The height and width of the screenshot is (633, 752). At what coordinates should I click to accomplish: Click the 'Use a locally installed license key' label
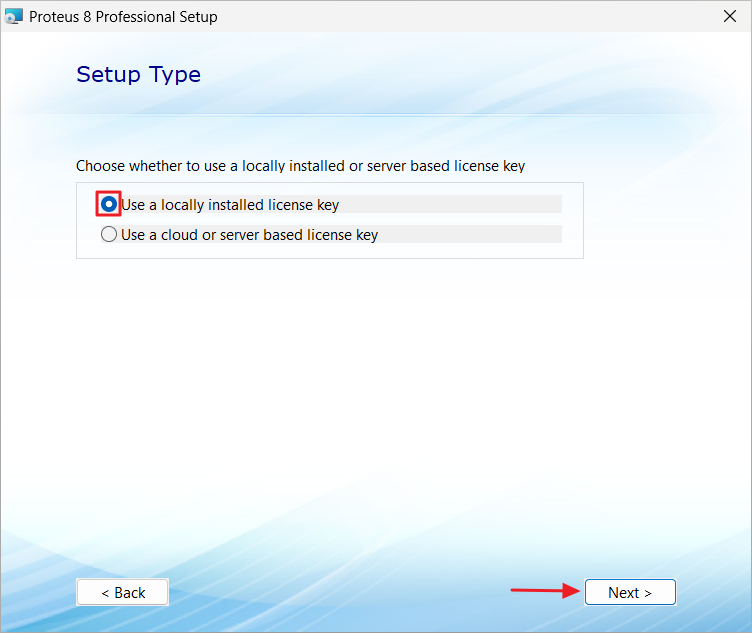(230, 205)
